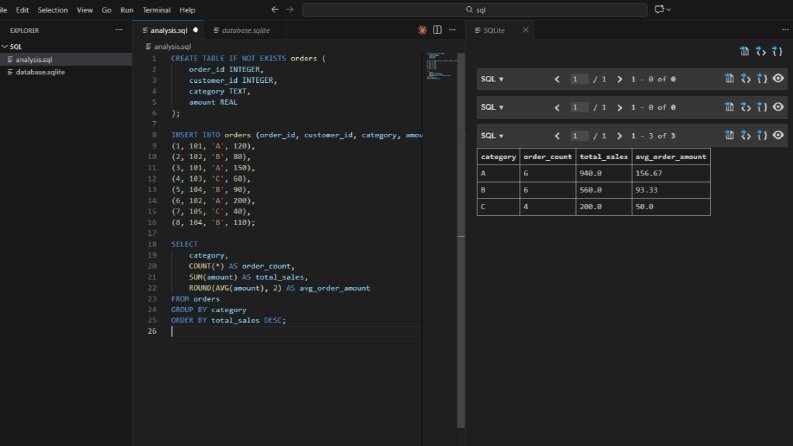Split the editor to the right

pos(437,30)
